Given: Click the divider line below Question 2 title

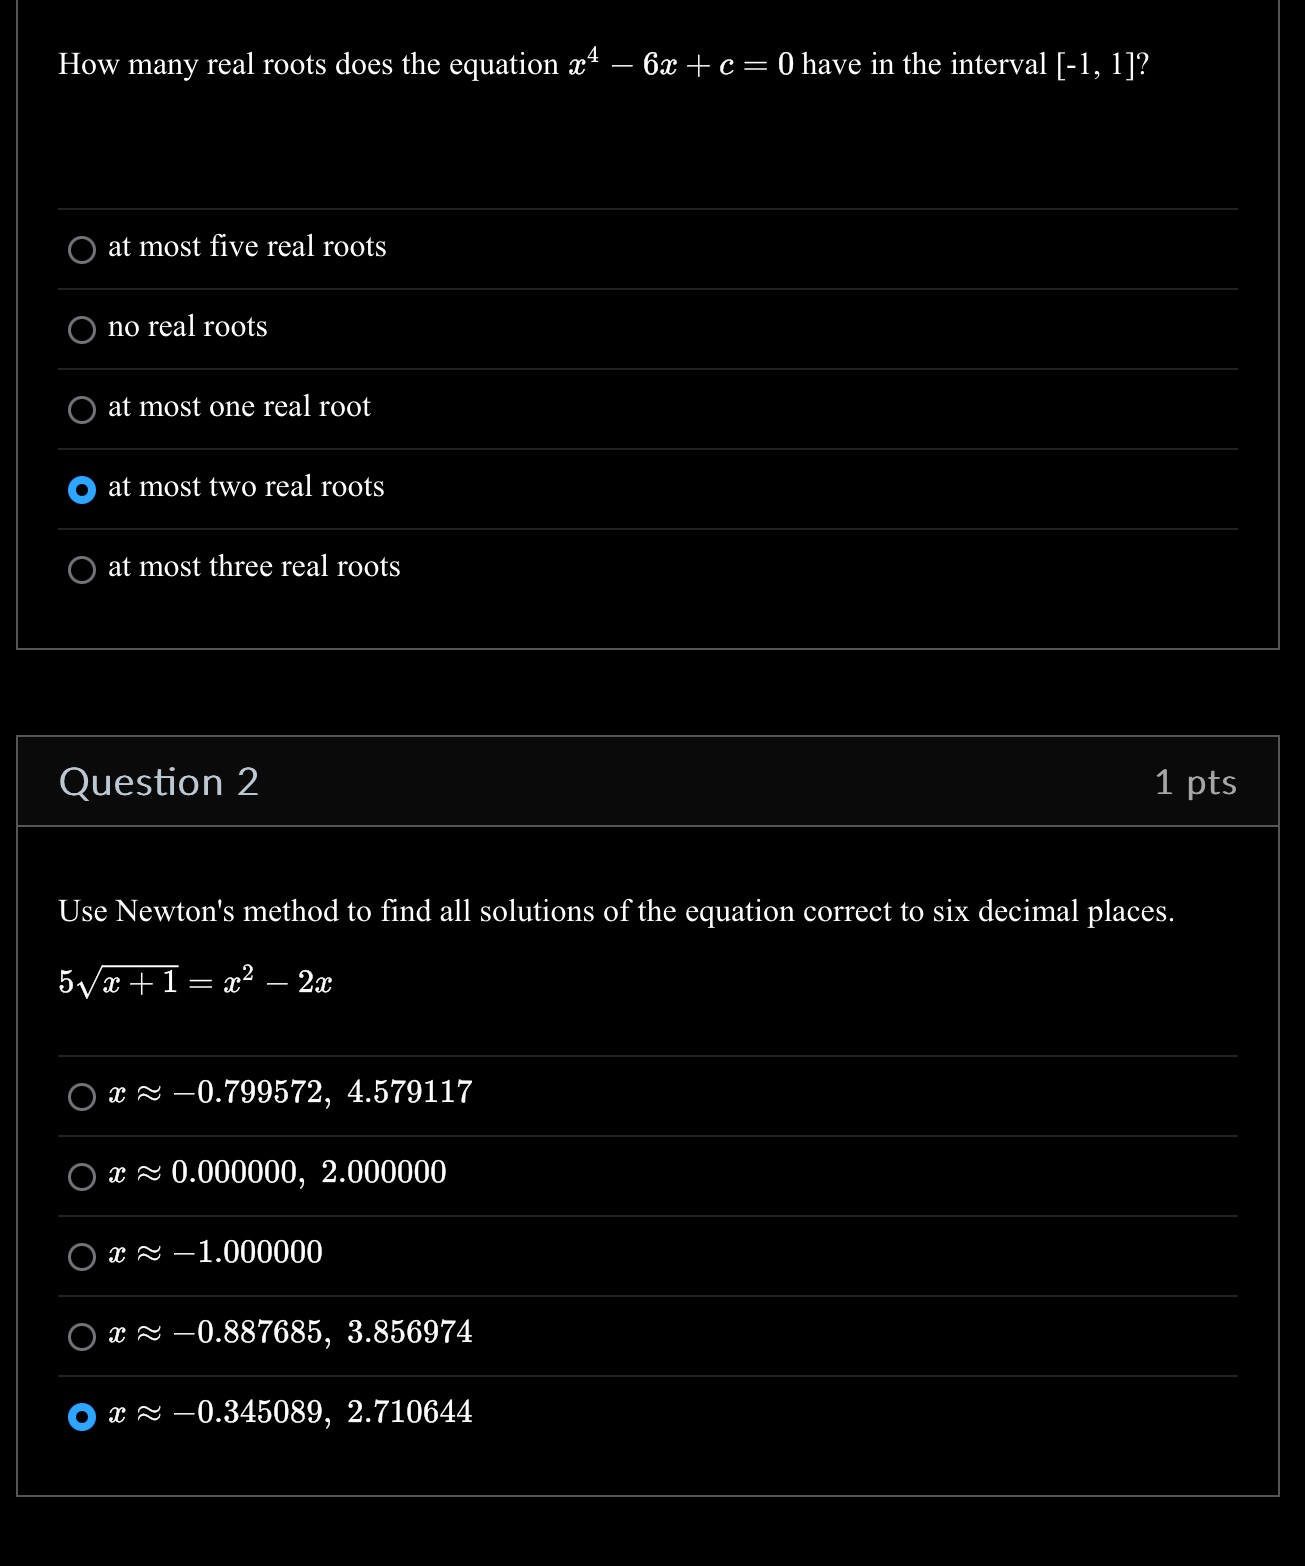Looking at the screenshot, I should tap(650, 826).
